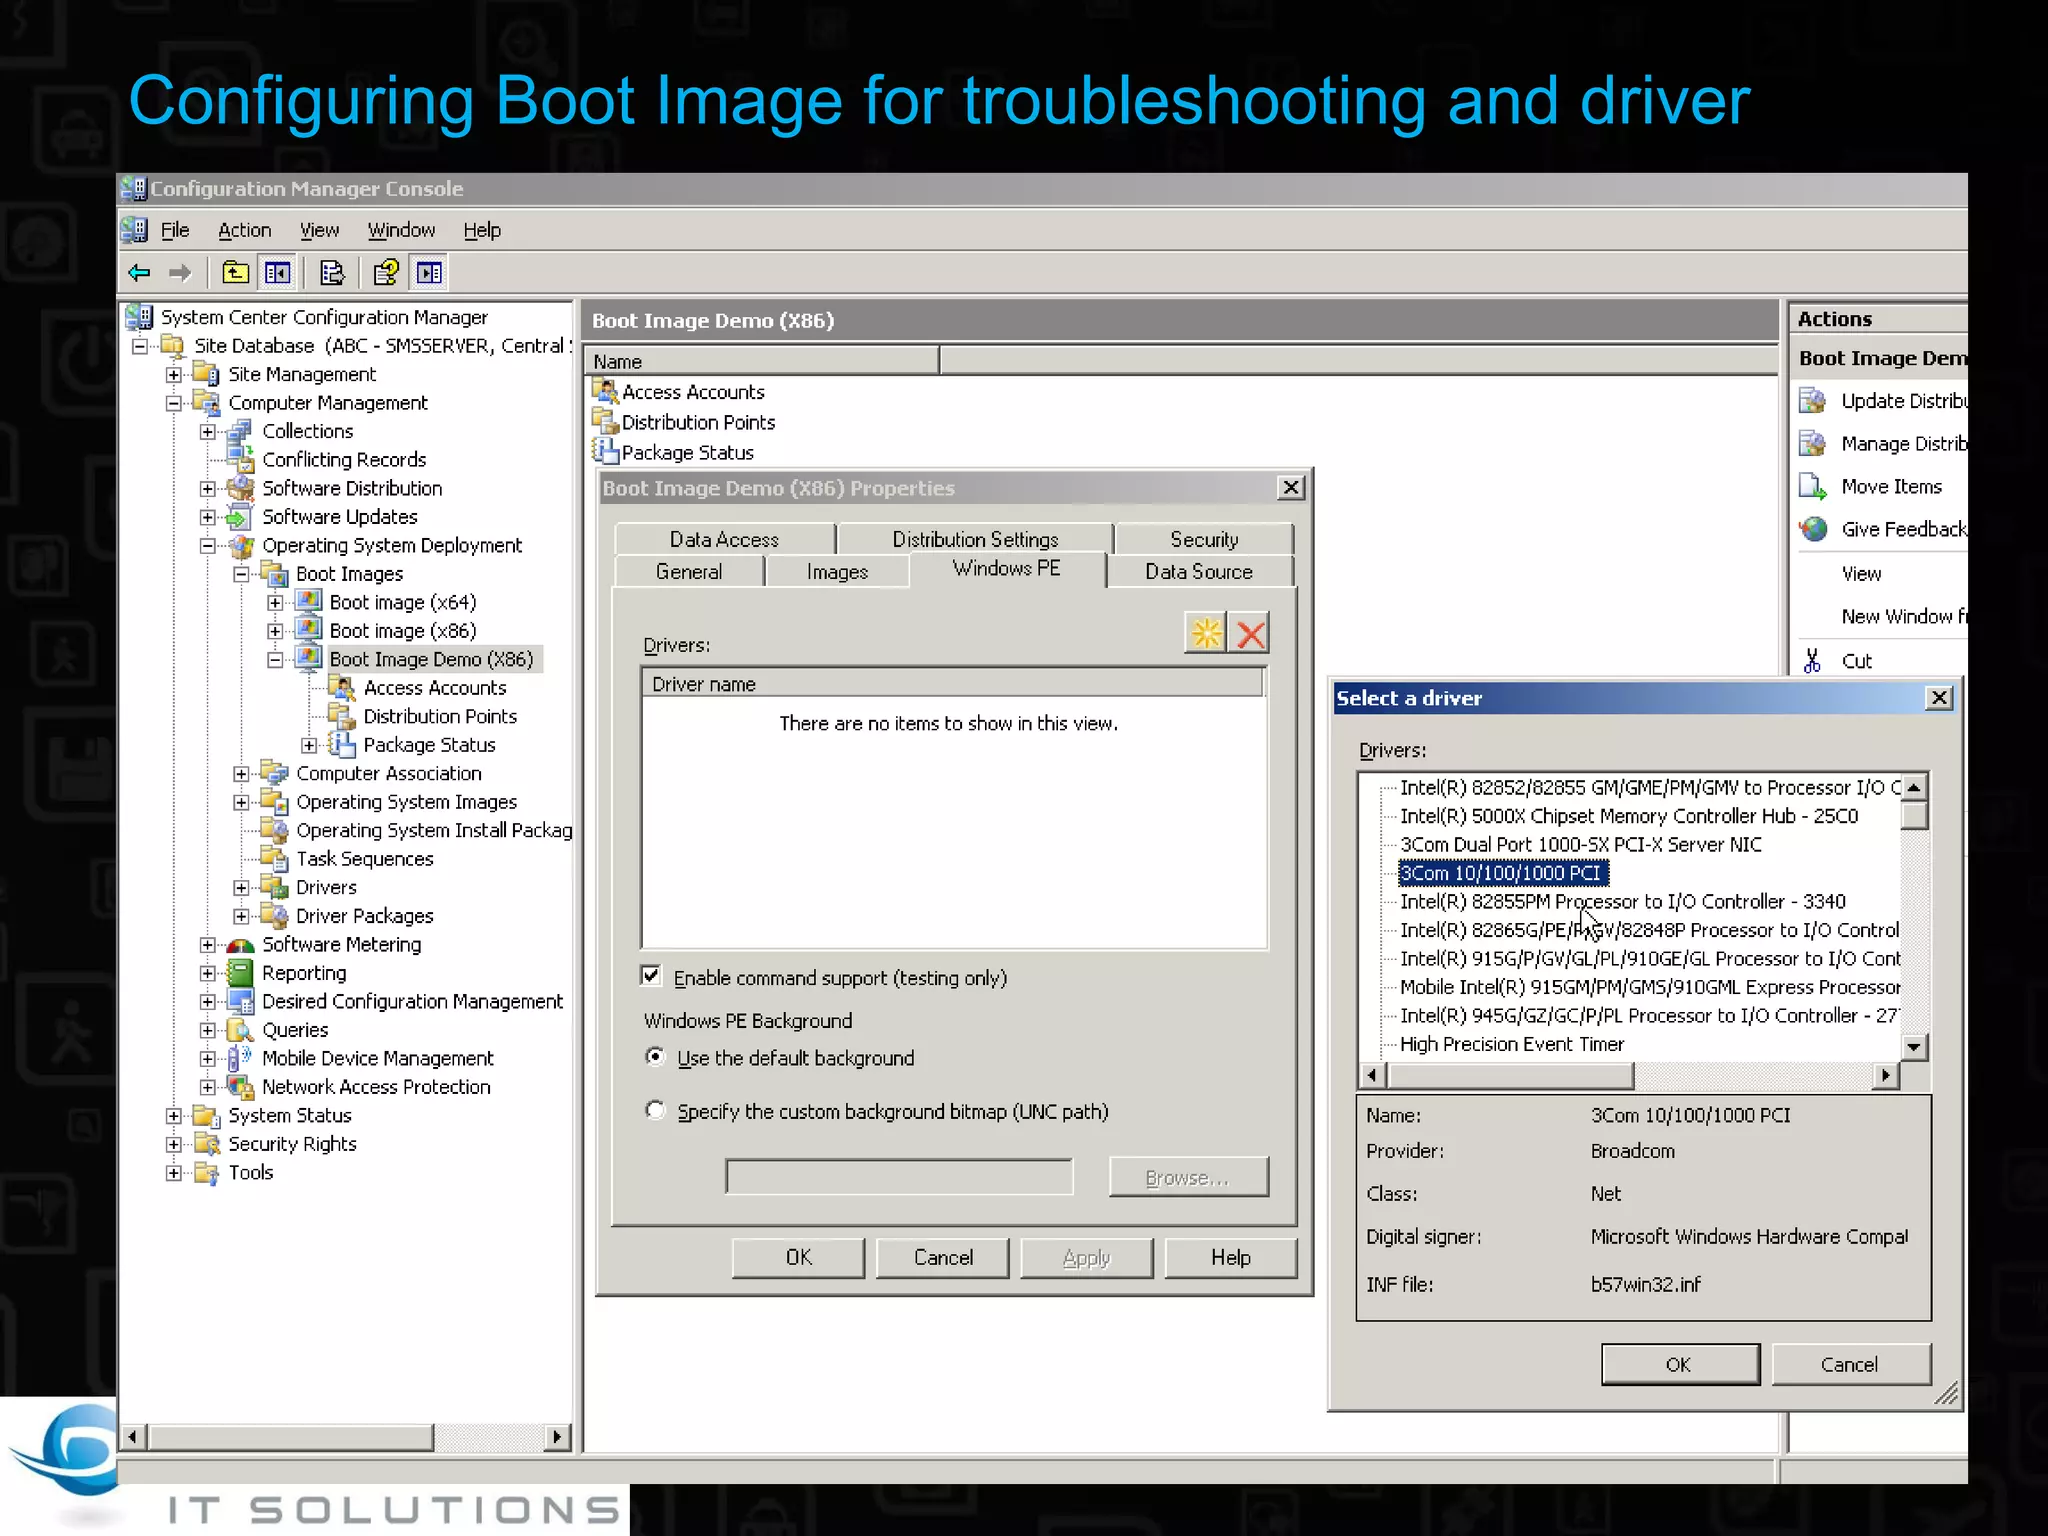2048x1536 pixels.
Task: Select Use the default background radio button
Action: pyautogui.click(x=655, y=1057)
